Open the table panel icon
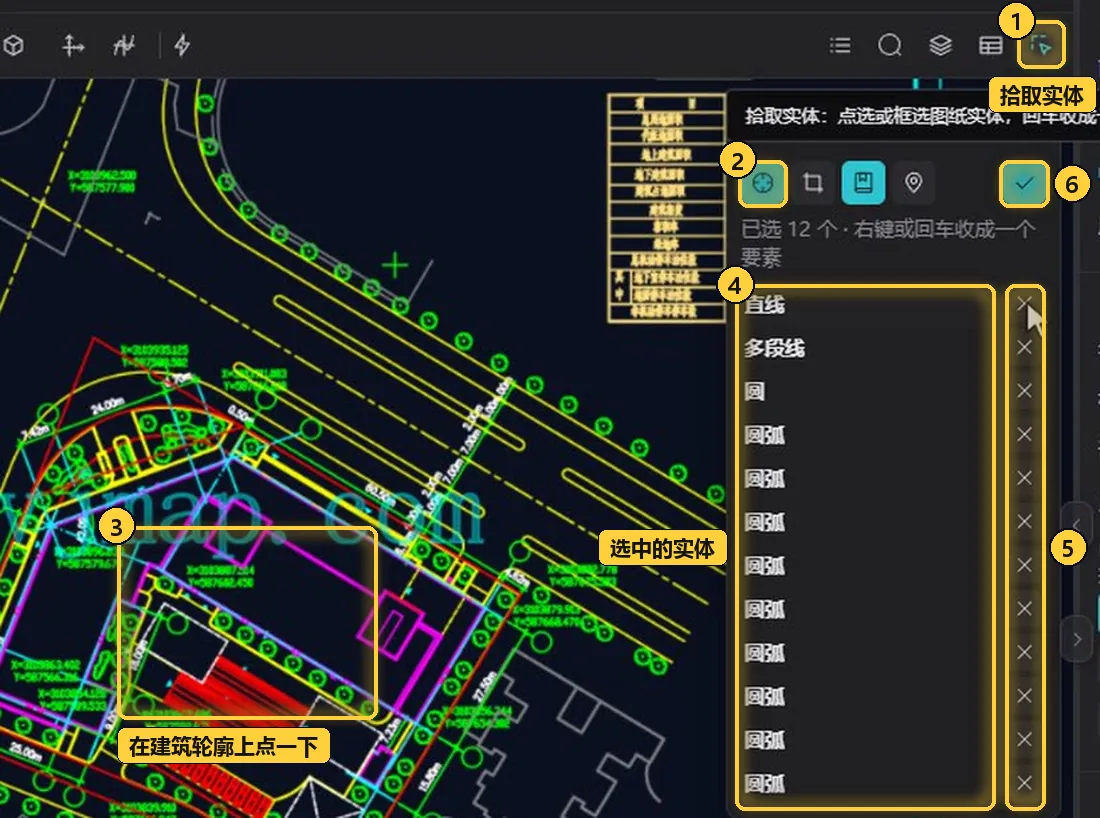 (x=991, y=46)
